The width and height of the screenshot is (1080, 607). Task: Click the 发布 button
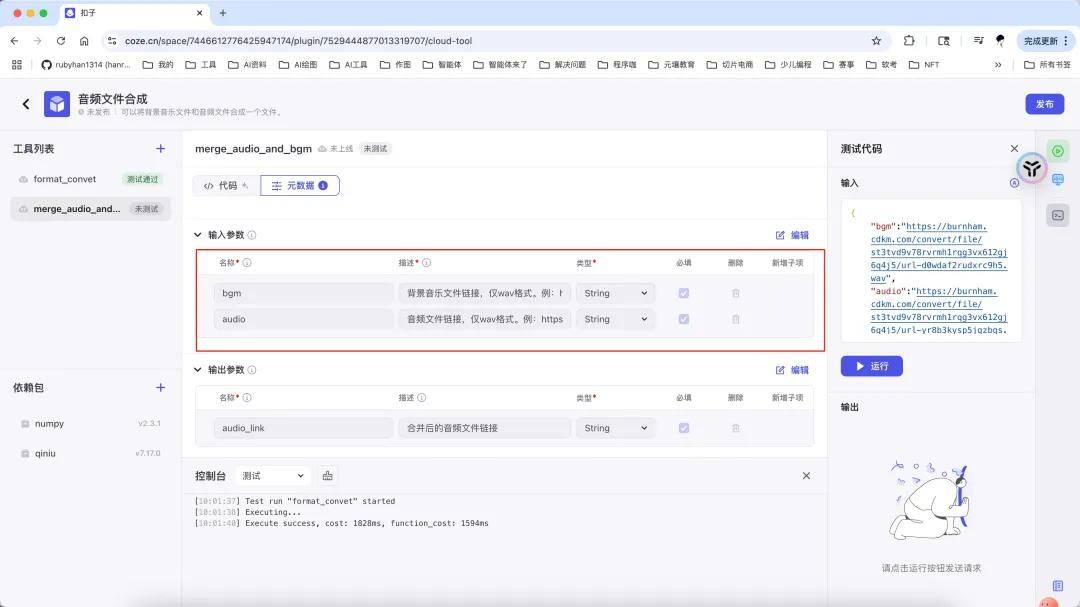click(1044, 104)
